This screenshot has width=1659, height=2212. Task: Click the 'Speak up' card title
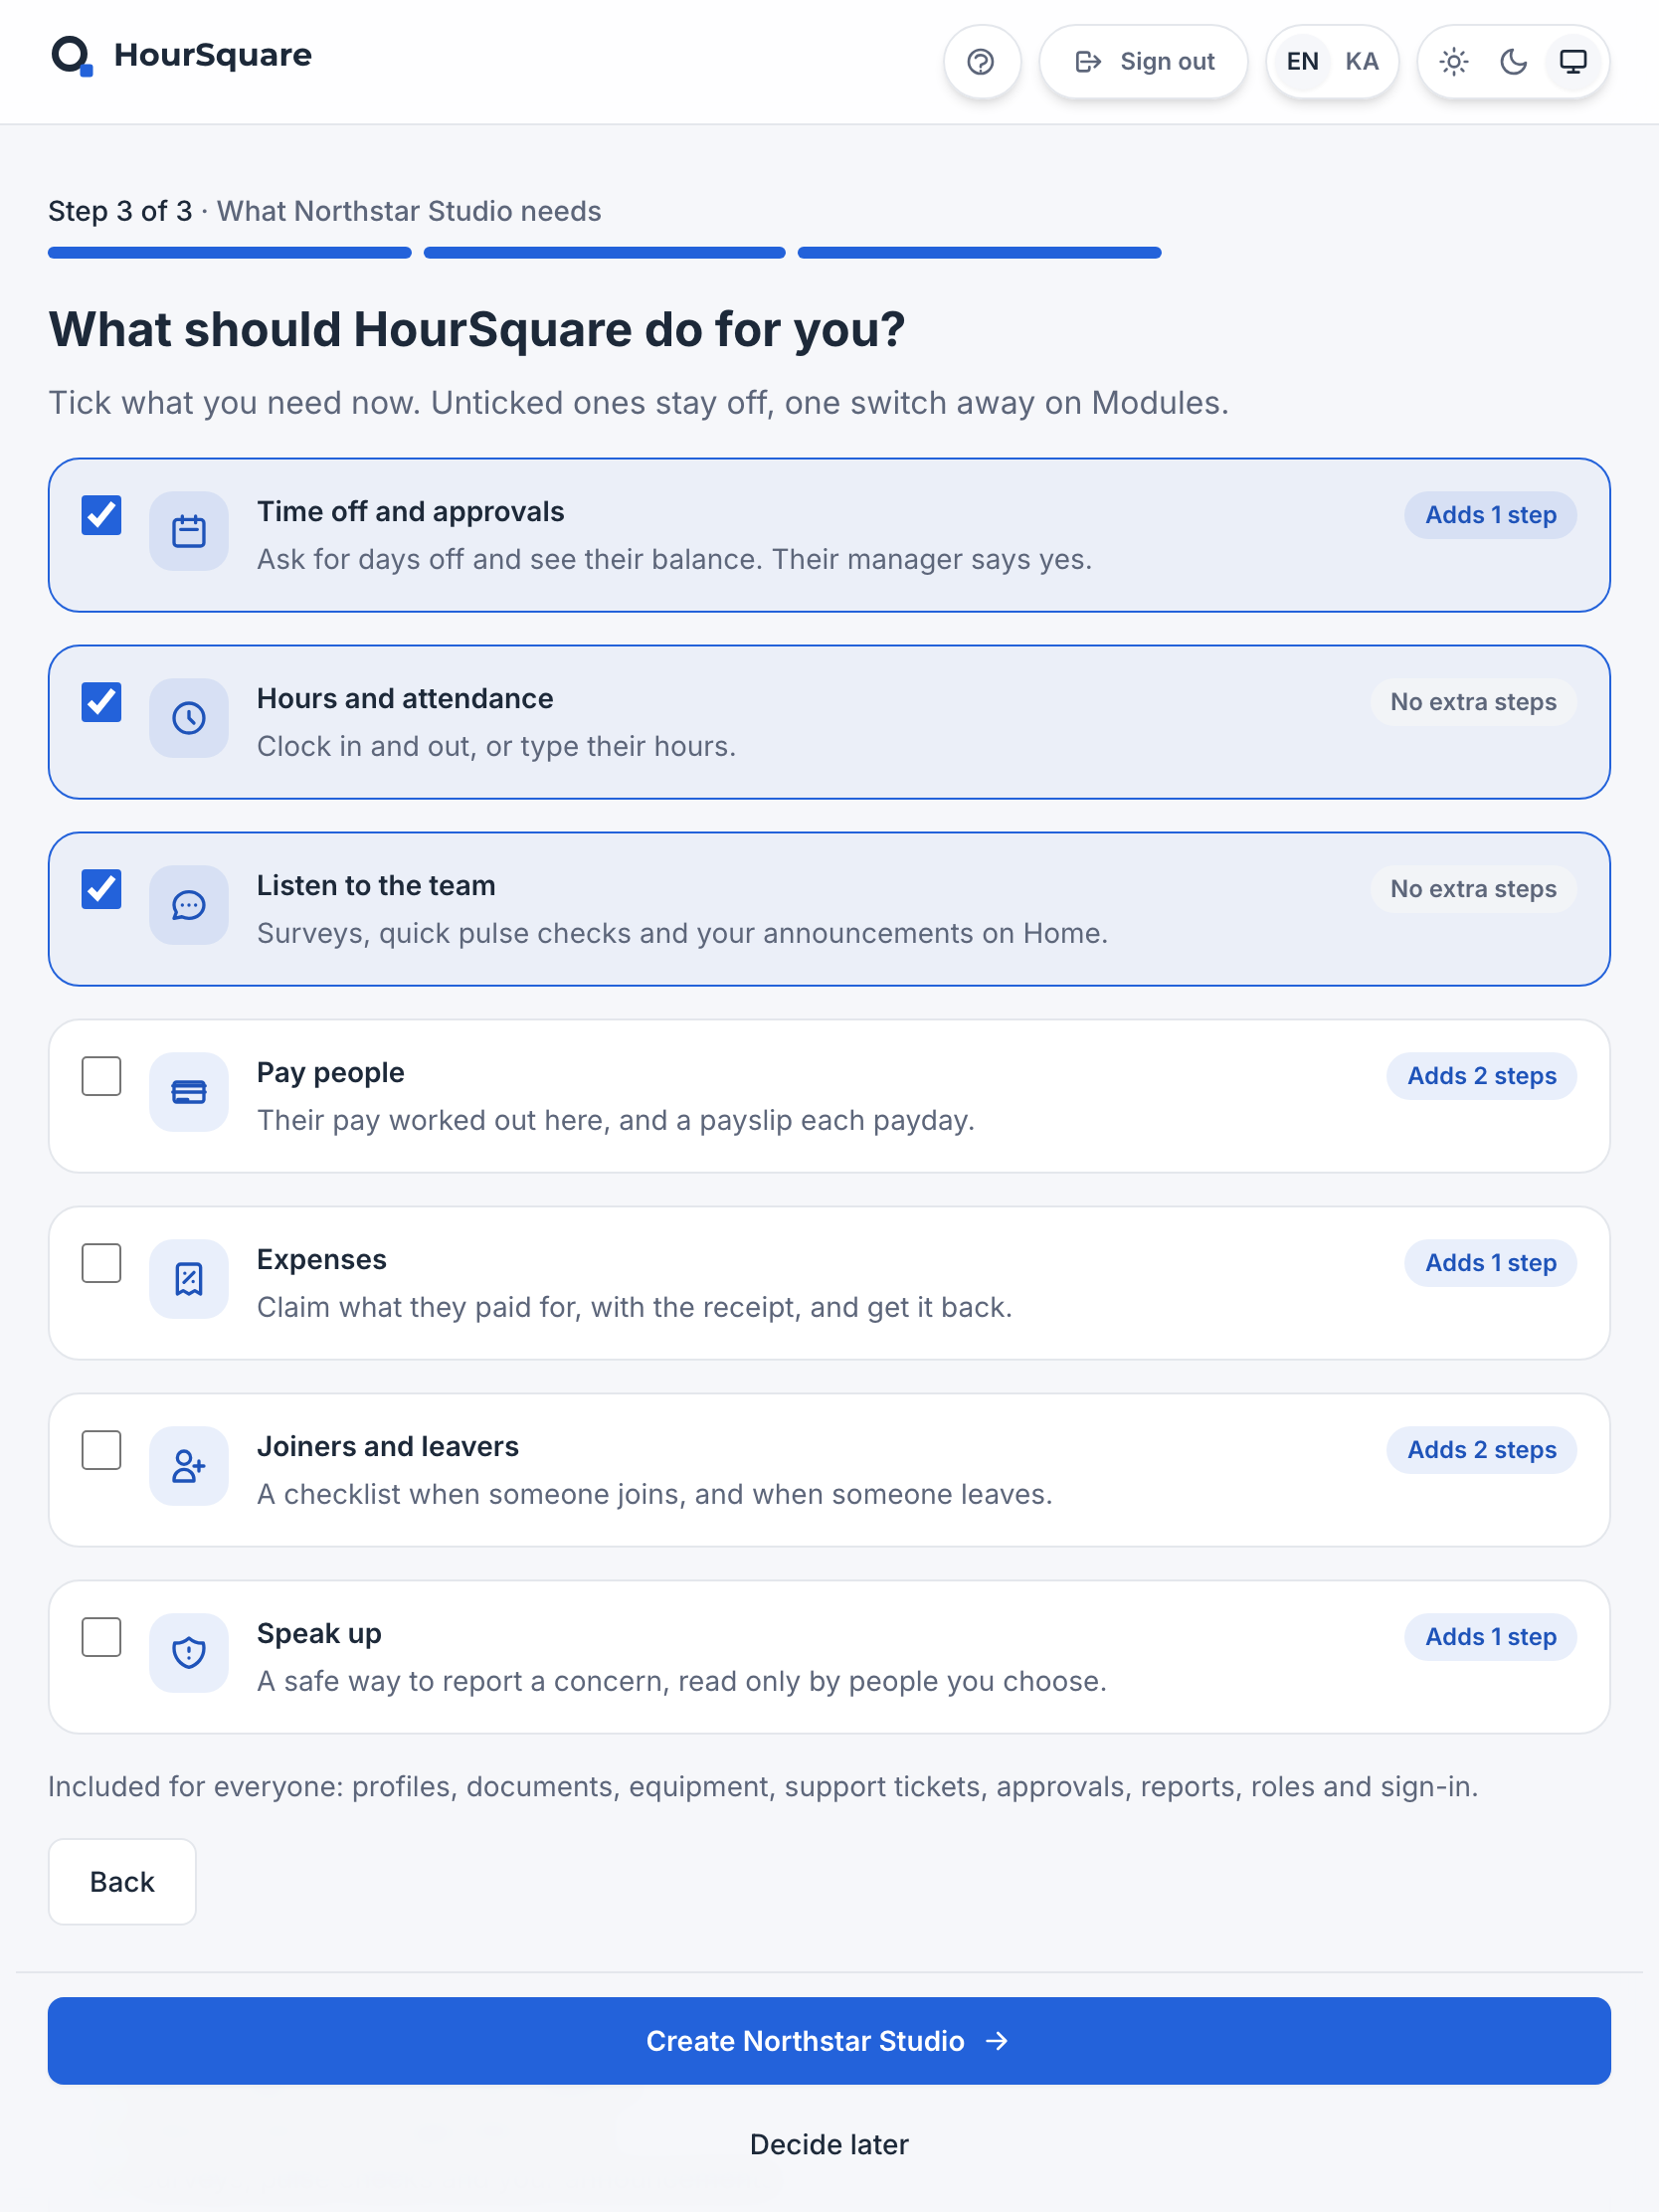[x=319, y=1634]
